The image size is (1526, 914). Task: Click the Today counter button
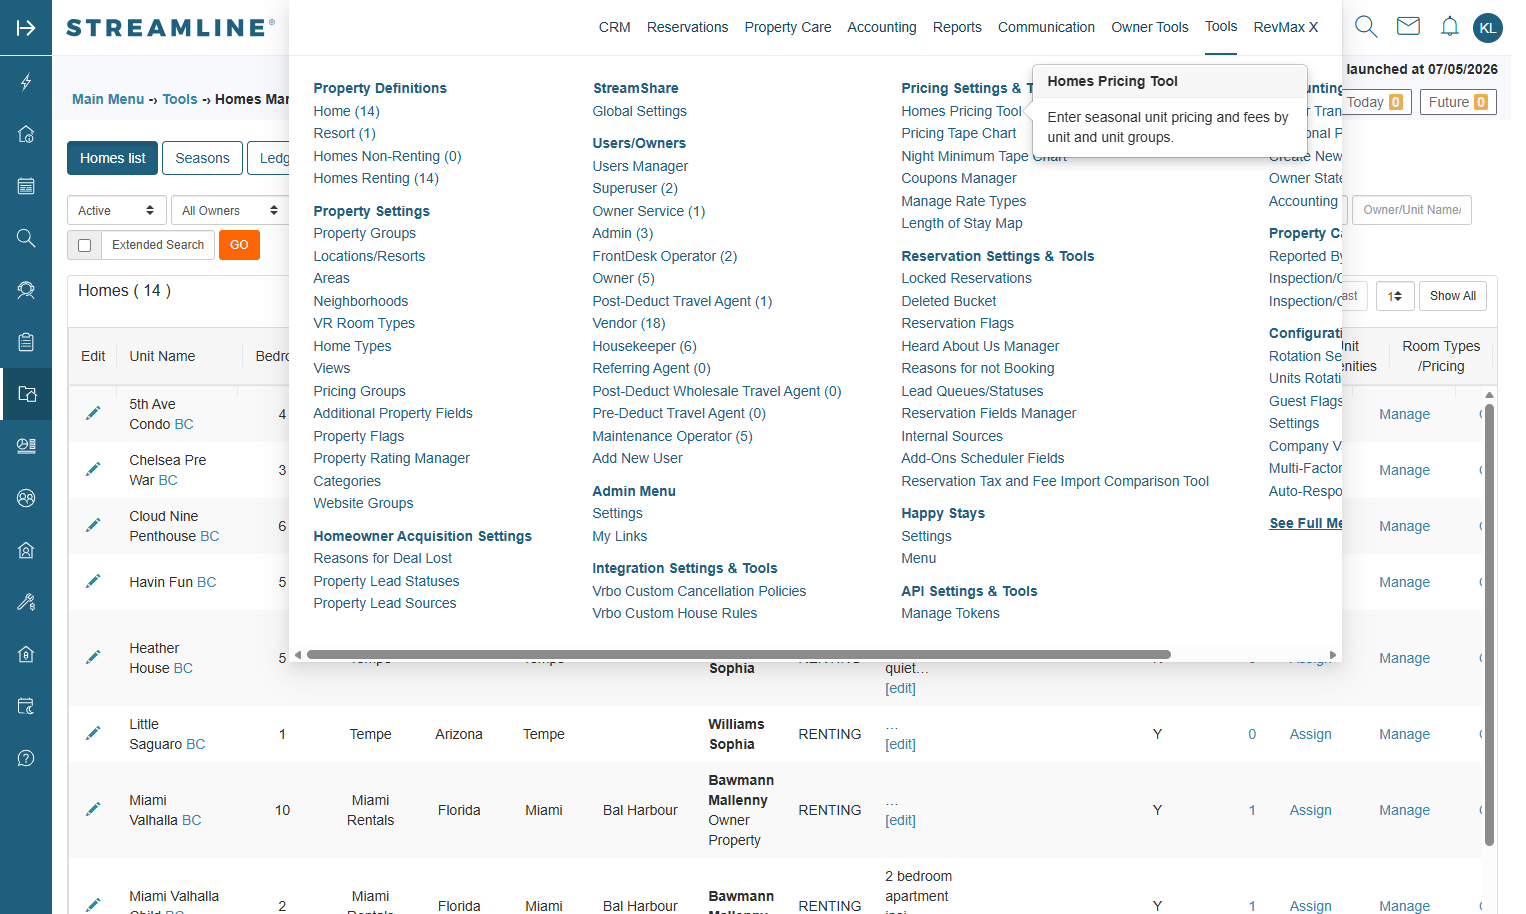point(1375,102)
